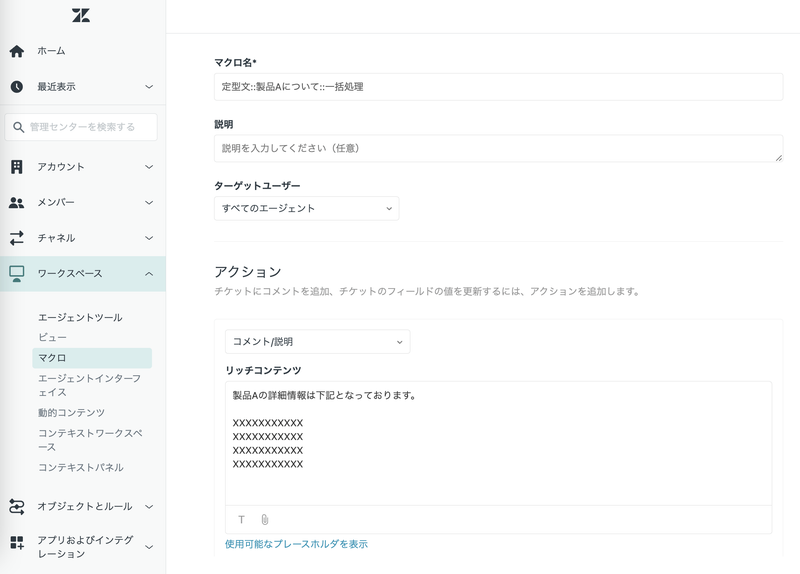Click the アクション heading text
Image resolution: width=800 pixels, height=574 pixels.
coord(247,271)
